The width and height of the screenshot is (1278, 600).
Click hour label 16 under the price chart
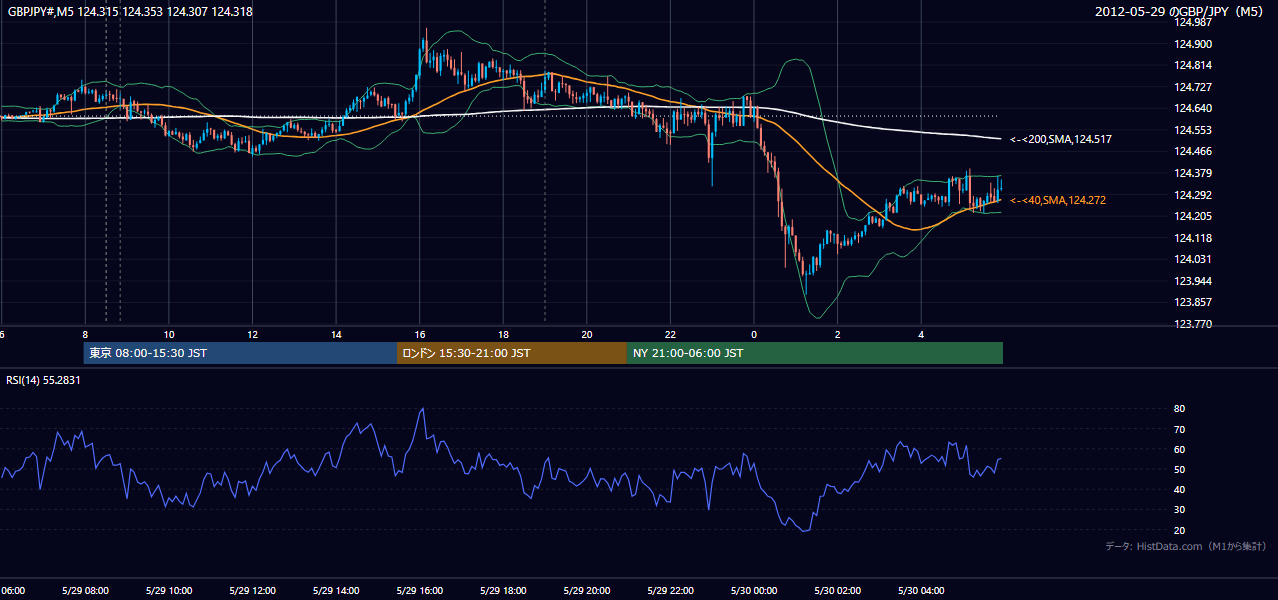[420, 334]
